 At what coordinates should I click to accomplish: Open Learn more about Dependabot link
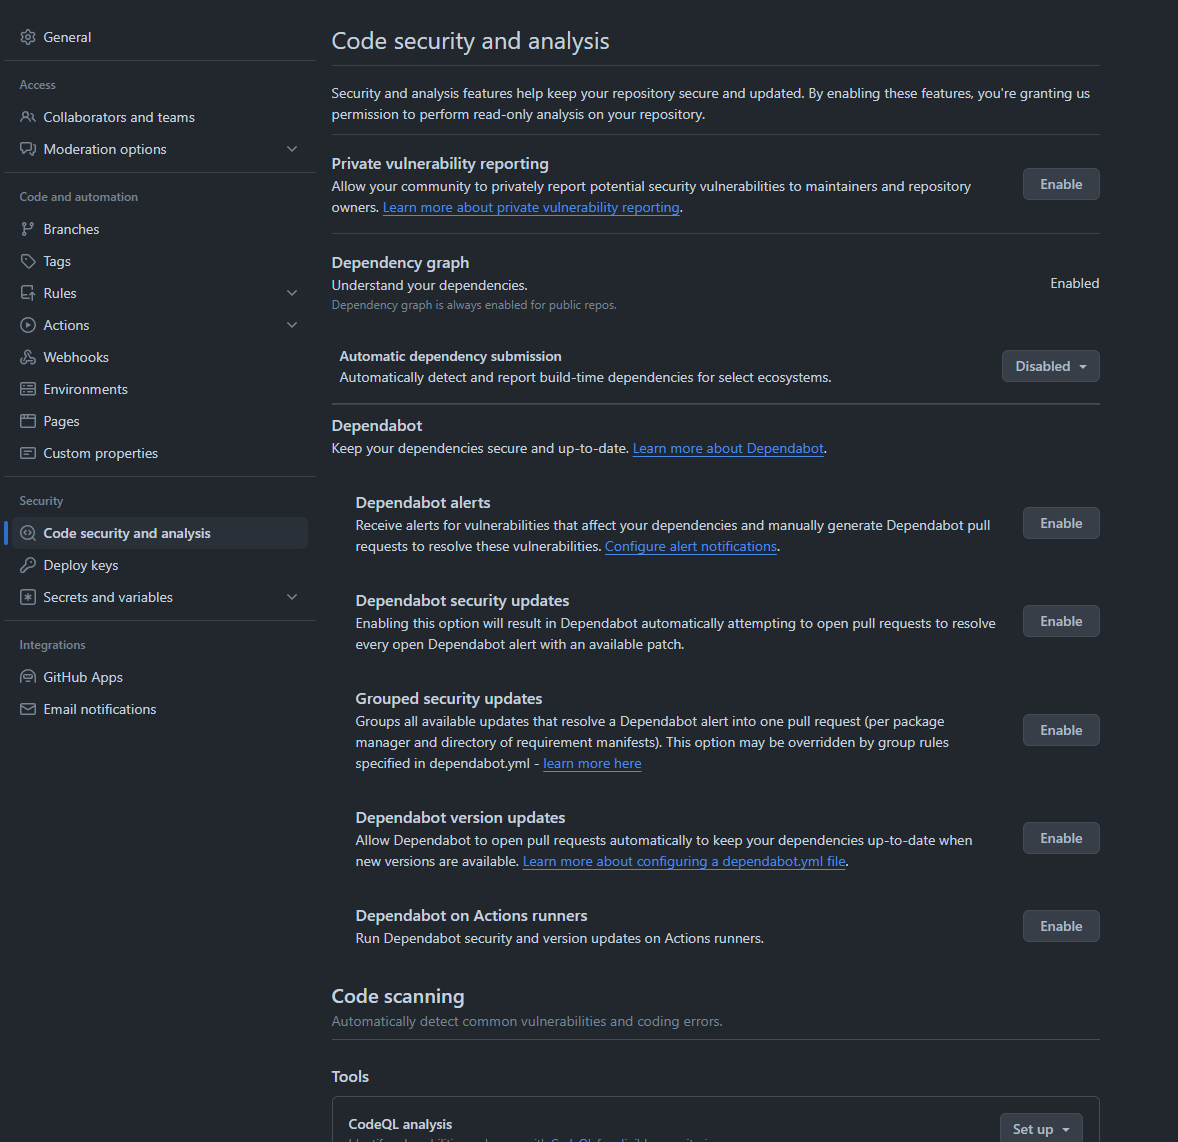pos(728,449)
